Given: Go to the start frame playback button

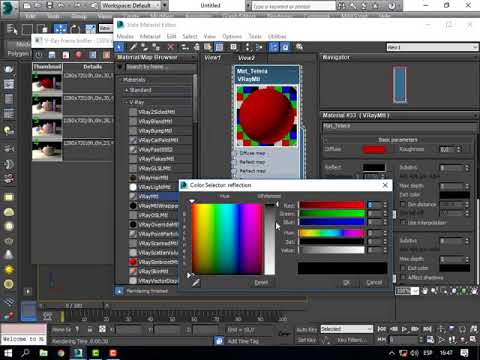Looking at the screenshot, I should 382,329.
